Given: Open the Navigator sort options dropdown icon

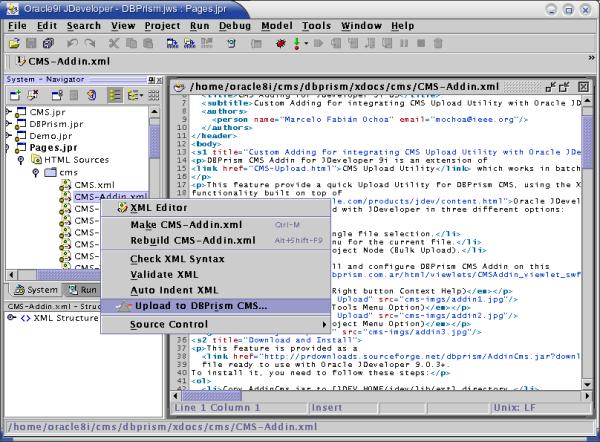Looking at the screenshot, I should 135,95.
